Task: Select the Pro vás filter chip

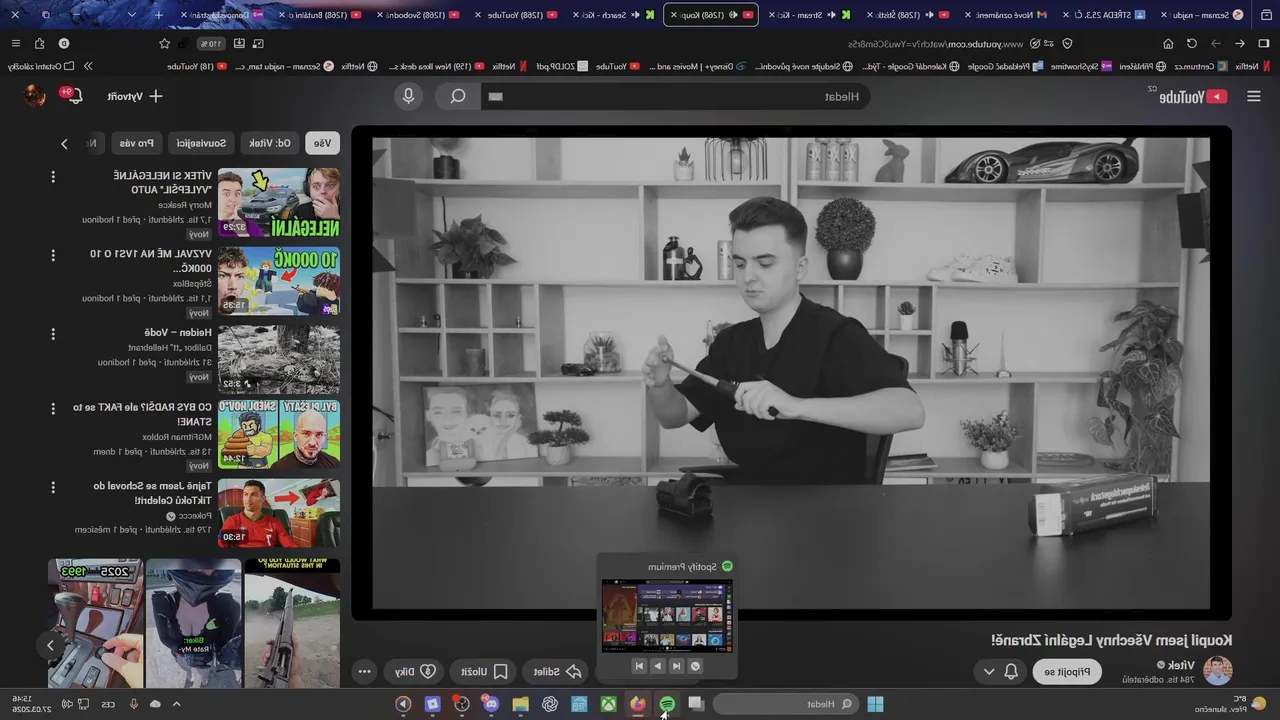Action: 135,143
